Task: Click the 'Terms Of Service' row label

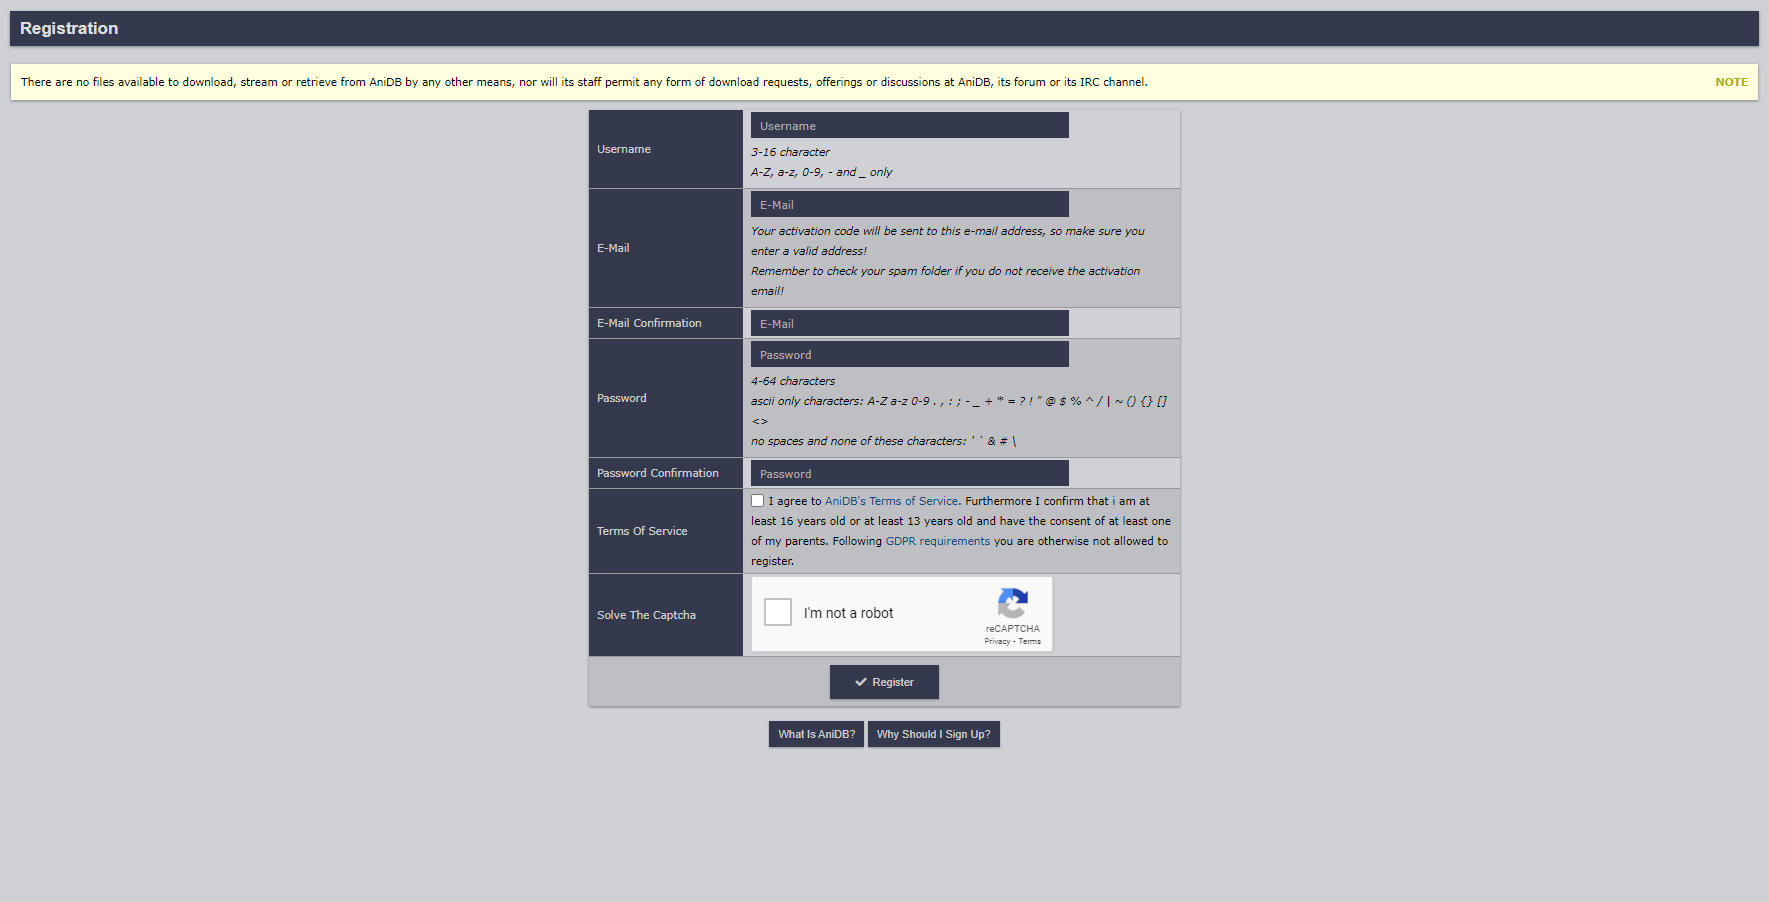Action: (642, 531)
